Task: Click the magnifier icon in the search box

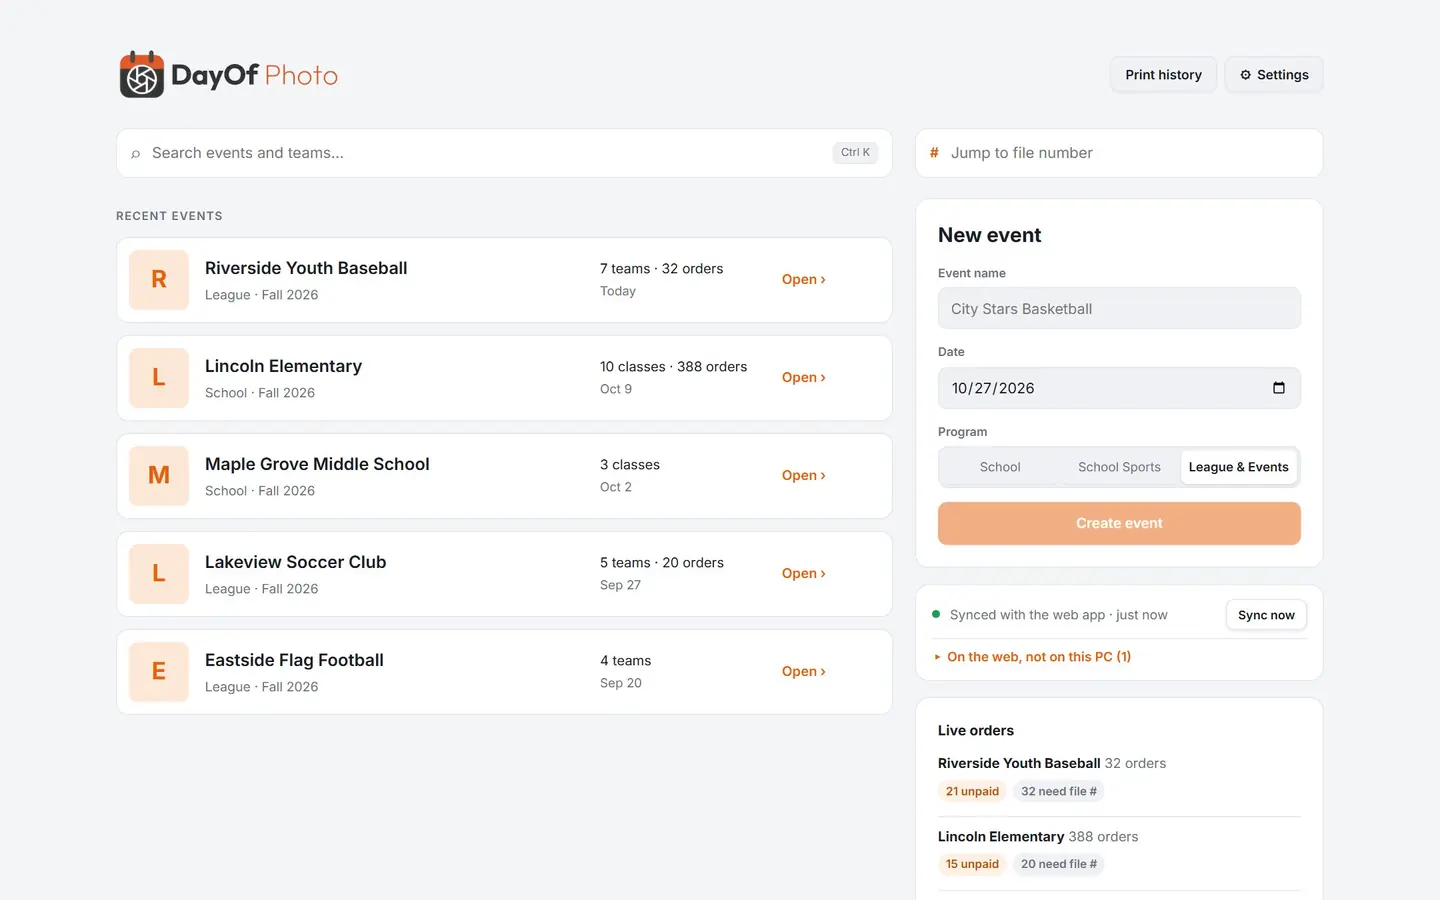Action: pyautogui.click(x=136, y=154)
